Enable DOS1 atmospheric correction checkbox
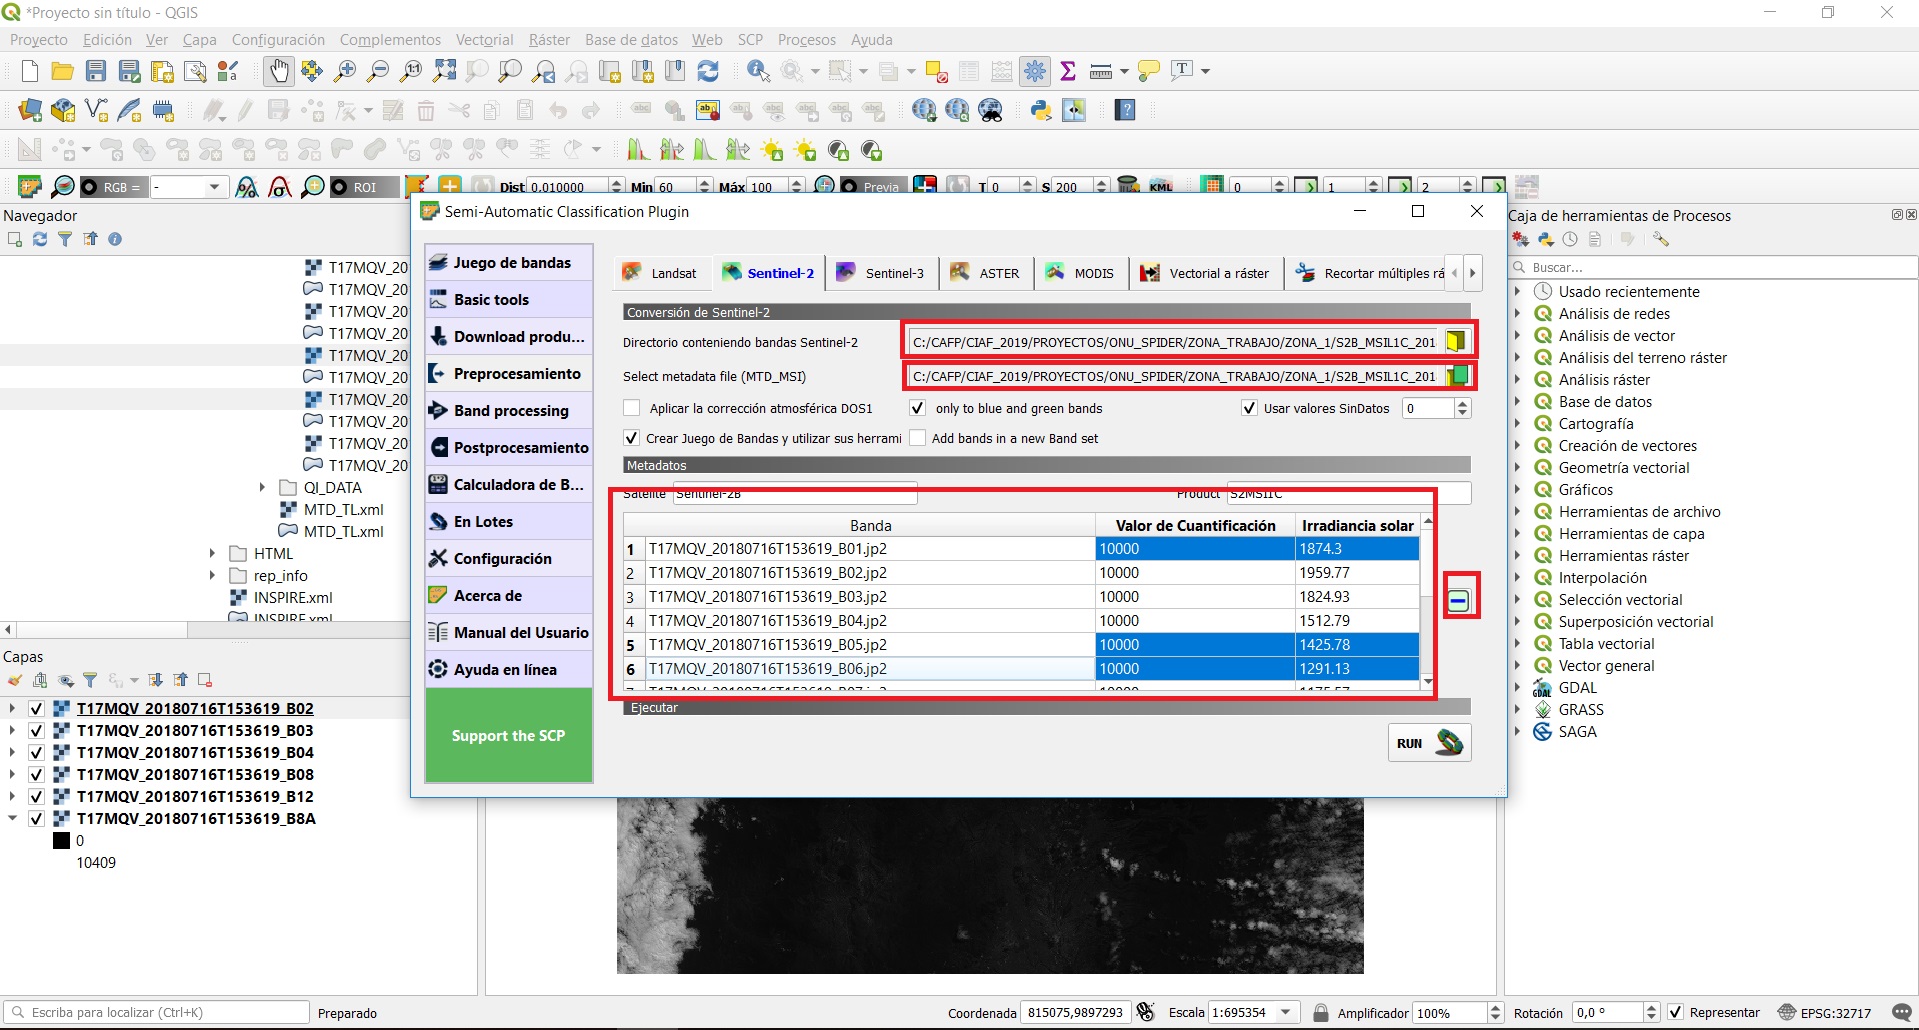 pyautogui.click(x=632, y=408)
